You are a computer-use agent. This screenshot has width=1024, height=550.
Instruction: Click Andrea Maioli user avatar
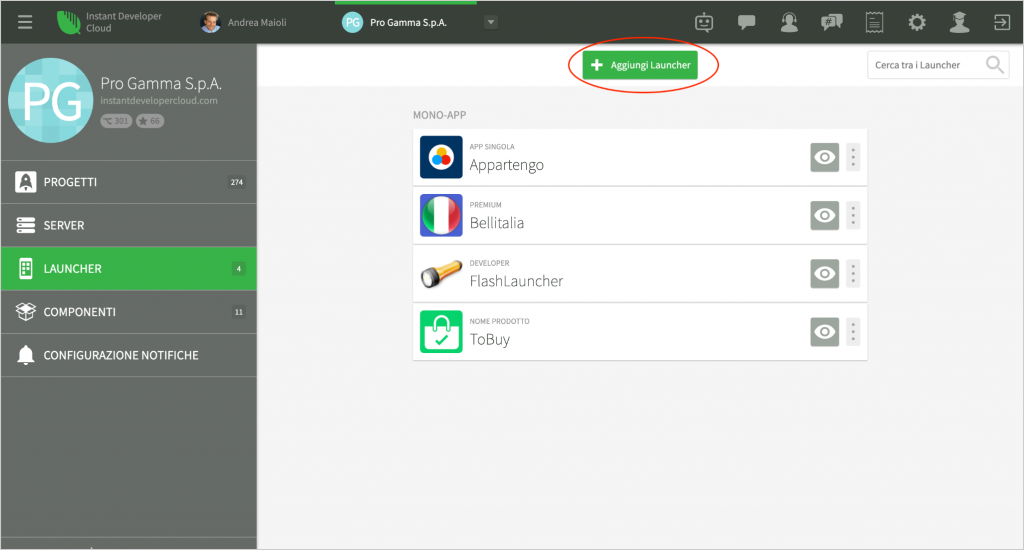point(210,22)
